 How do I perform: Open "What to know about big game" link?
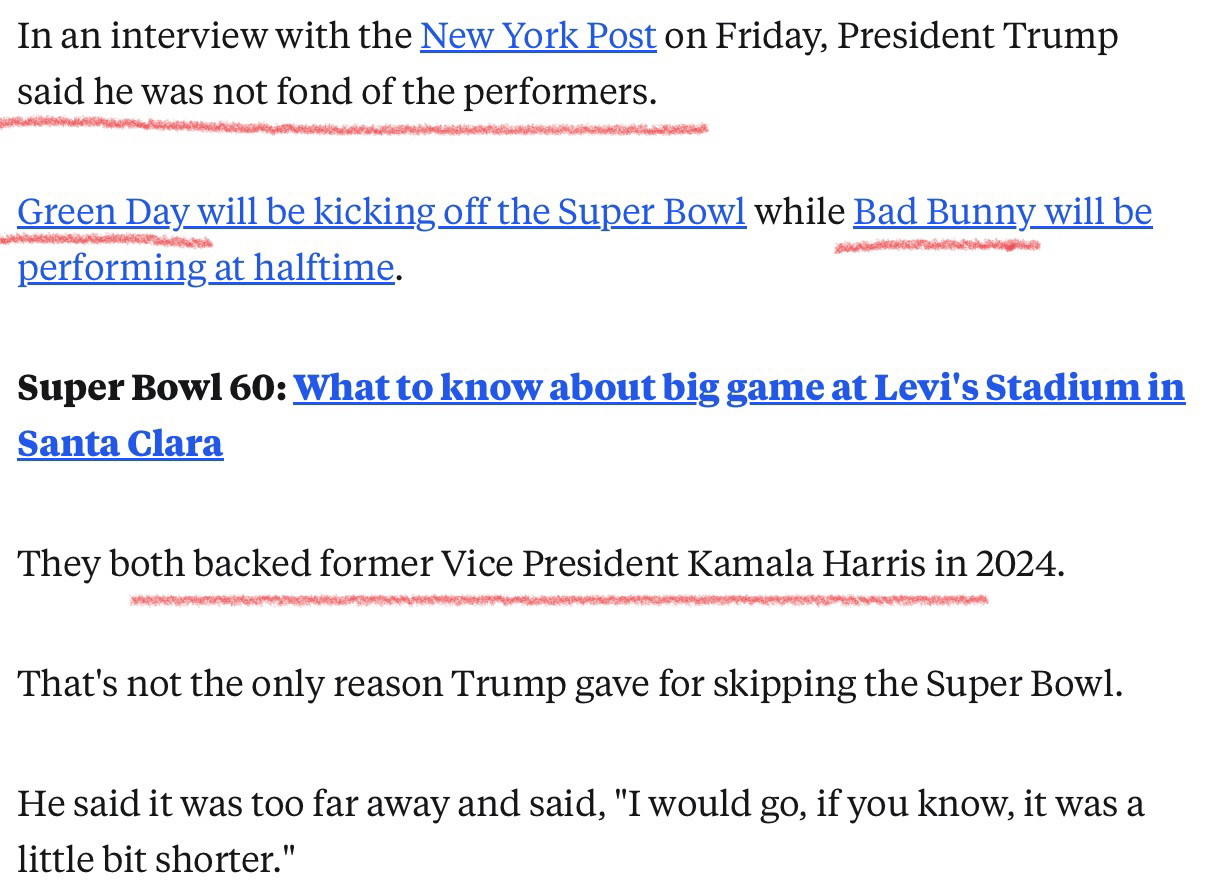(x=505, y=387)
